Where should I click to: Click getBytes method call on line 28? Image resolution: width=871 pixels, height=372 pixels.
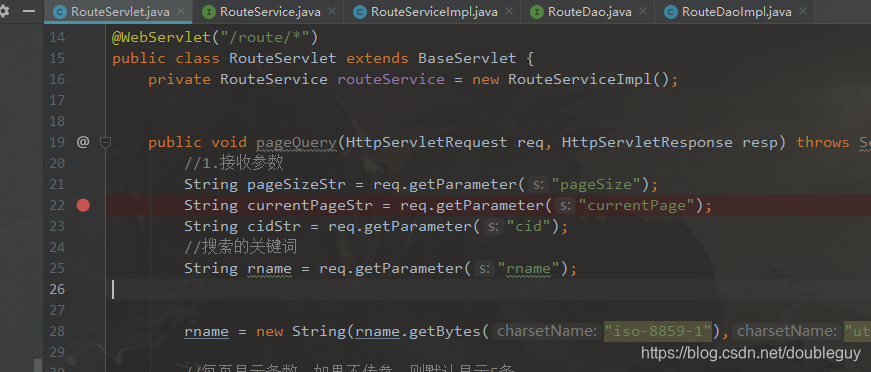(445, 331)
